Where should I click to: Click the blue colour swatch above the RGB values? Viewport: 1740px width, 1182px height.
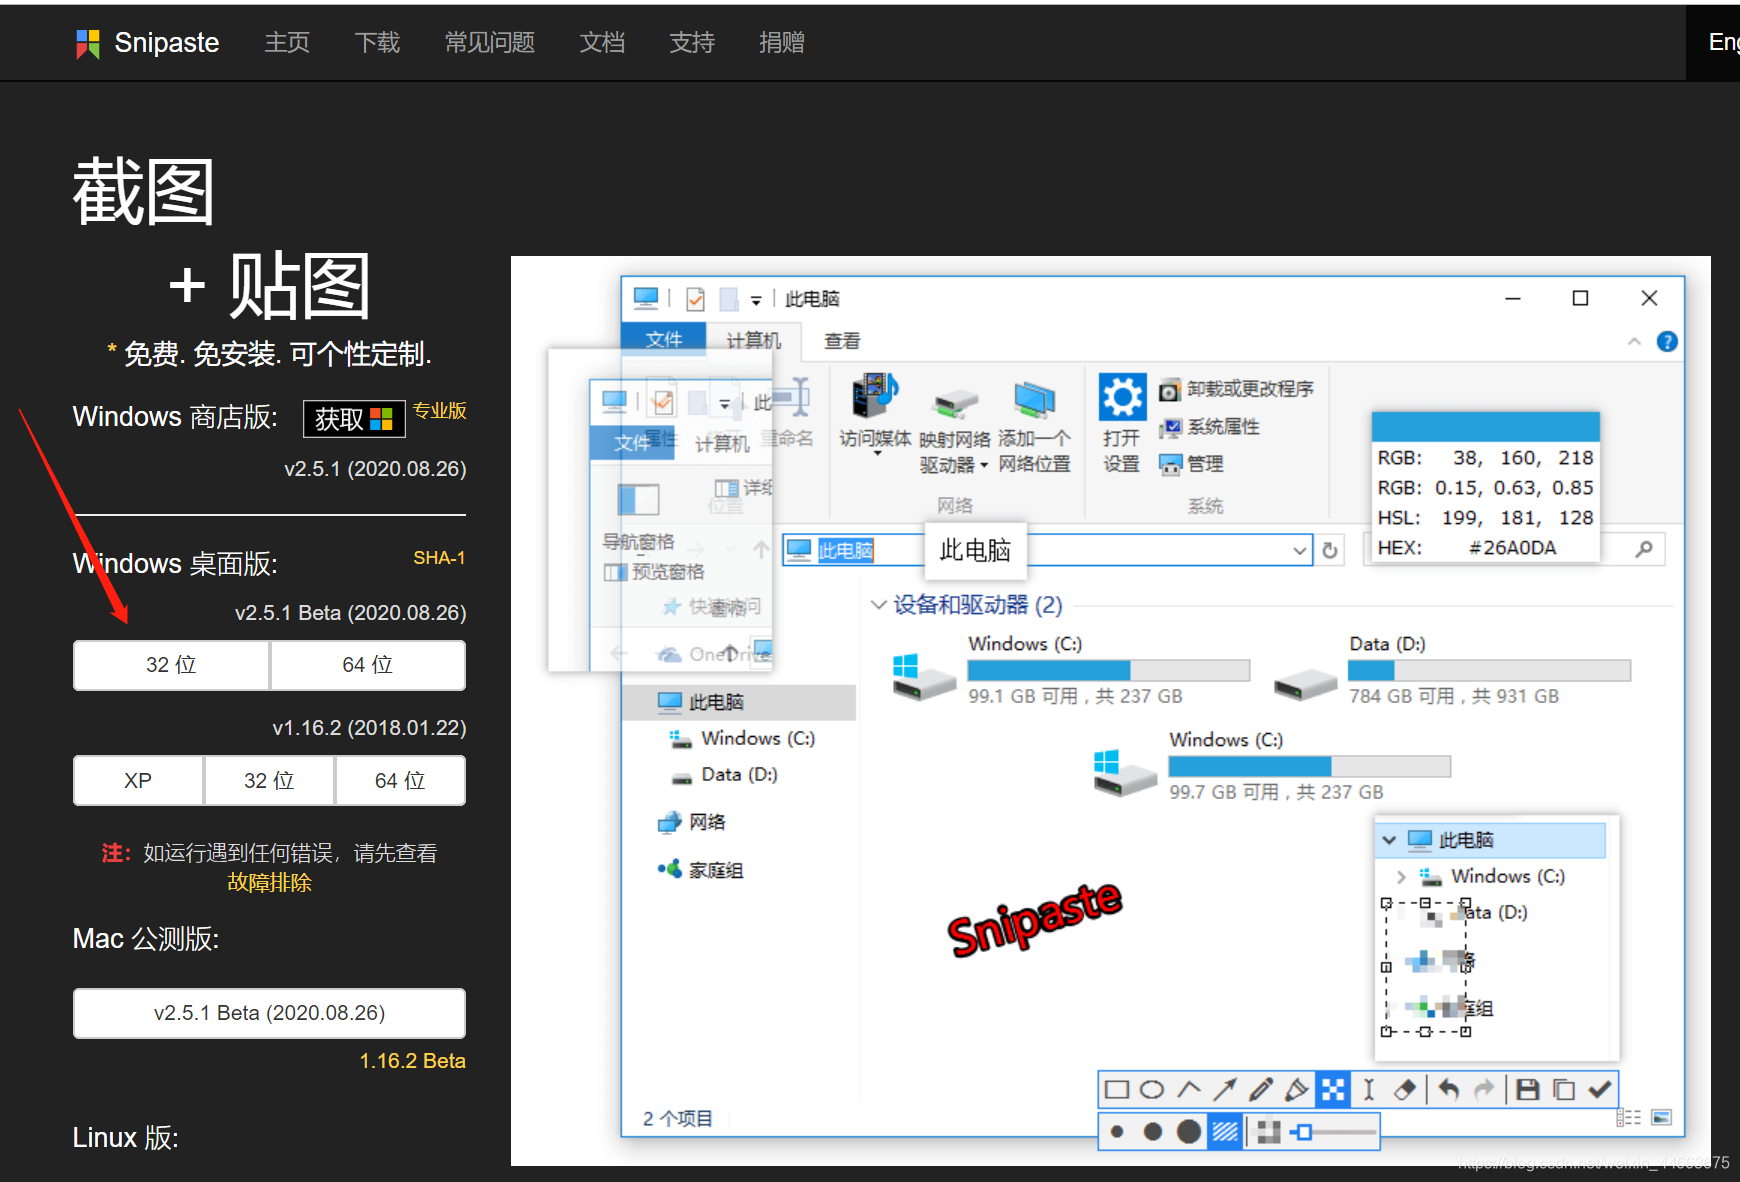(1486, 427)
